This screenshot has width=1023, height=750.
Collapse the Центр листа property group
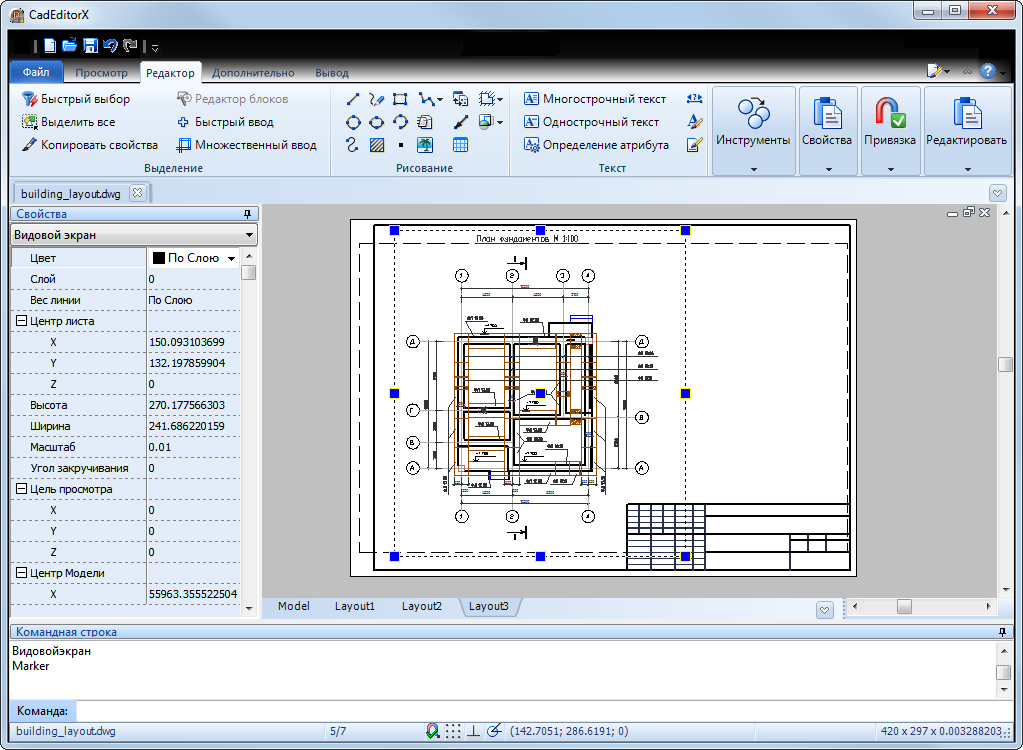[x=21, y=321]
